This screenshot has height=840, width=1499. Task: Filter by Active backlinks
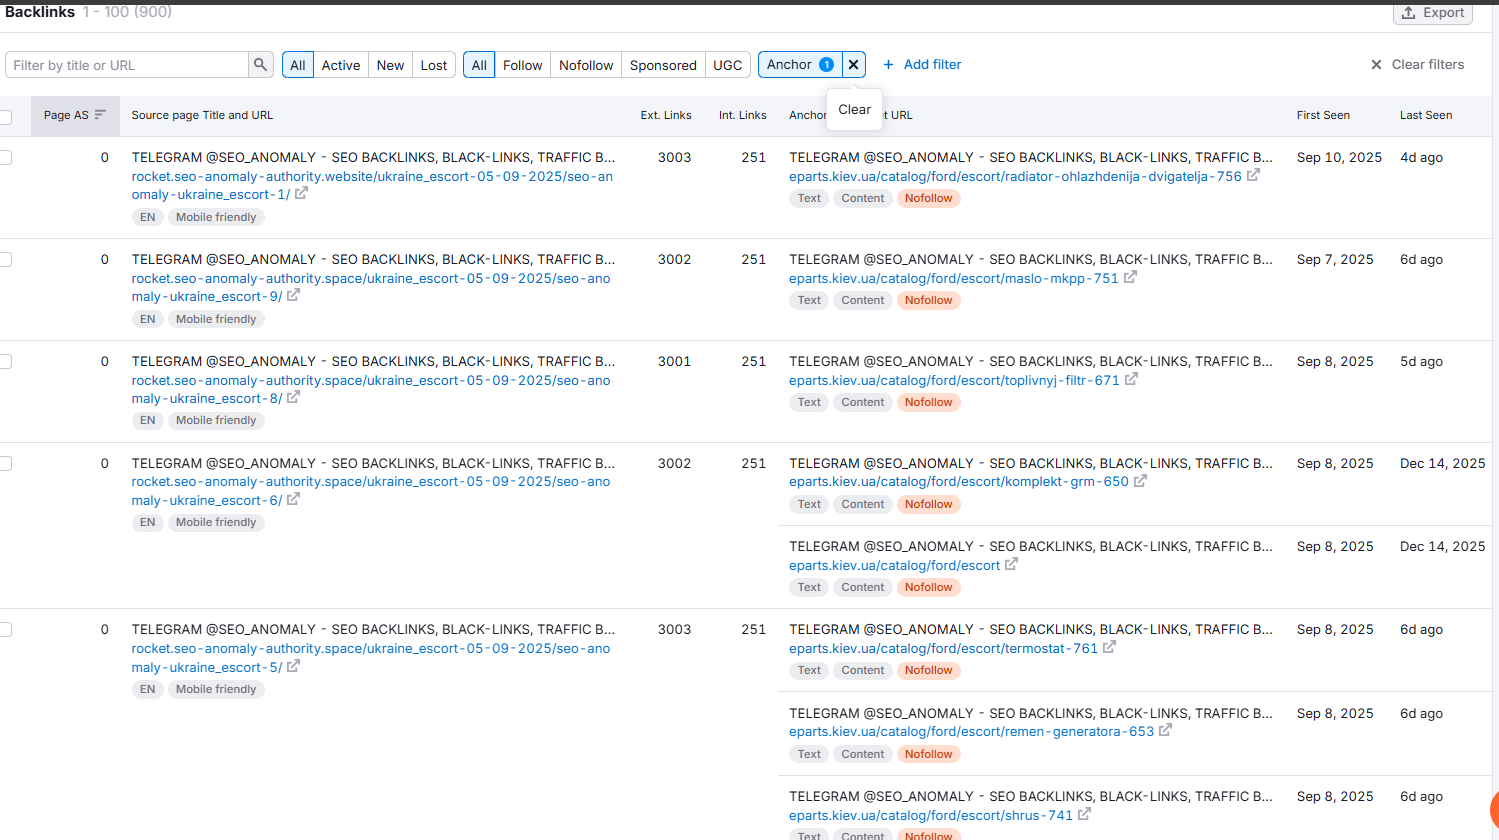341,65
